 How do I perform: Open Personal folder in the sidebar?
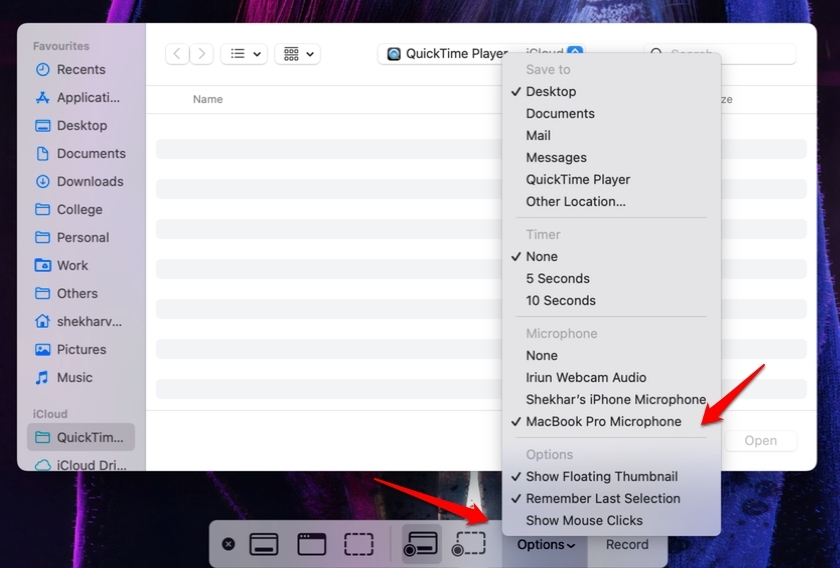(80, 237)
